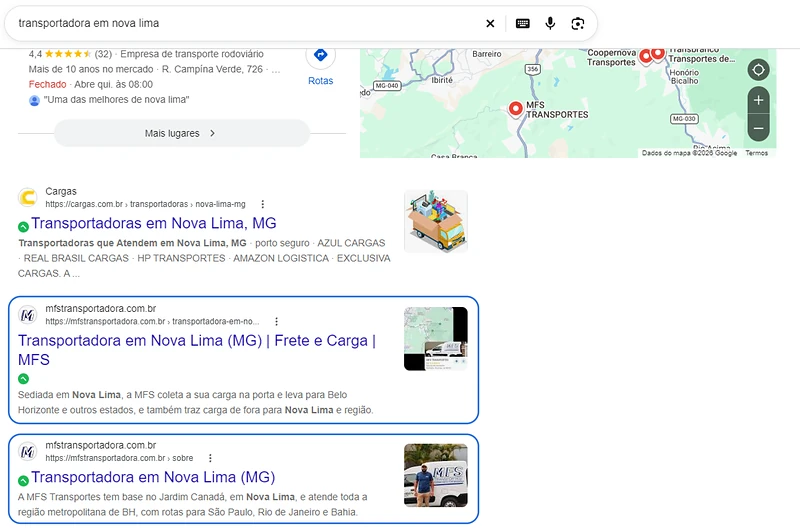Click the green badge under the MFS title

(23, 378)
